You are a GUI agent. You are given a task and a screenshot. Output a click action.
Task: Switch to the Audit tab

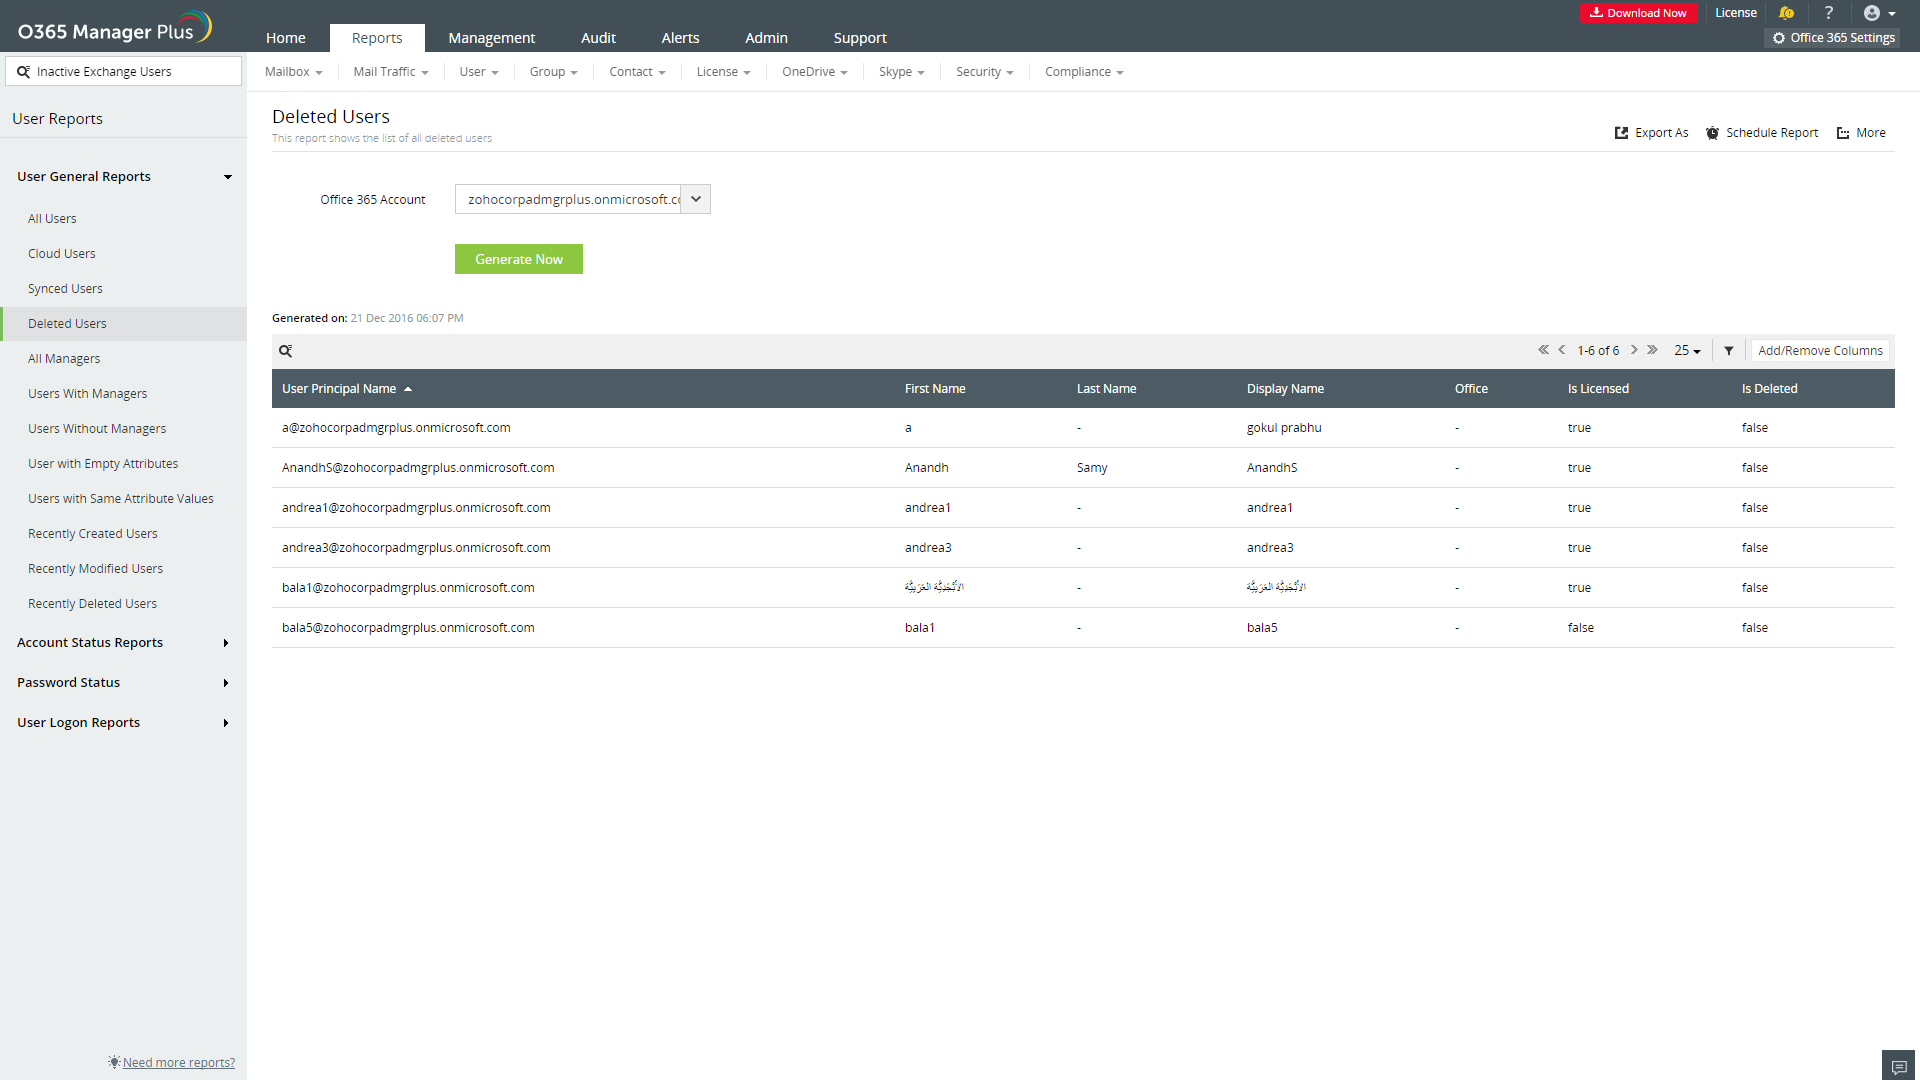click(598, 38)
